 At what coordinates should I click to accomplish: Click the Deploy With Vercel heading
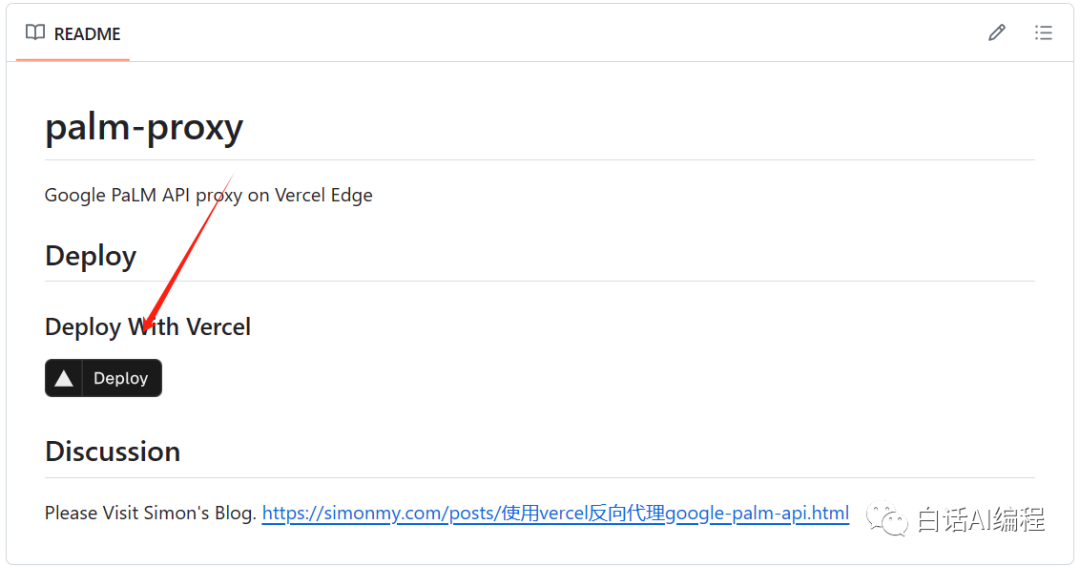[x=147, y=327]
